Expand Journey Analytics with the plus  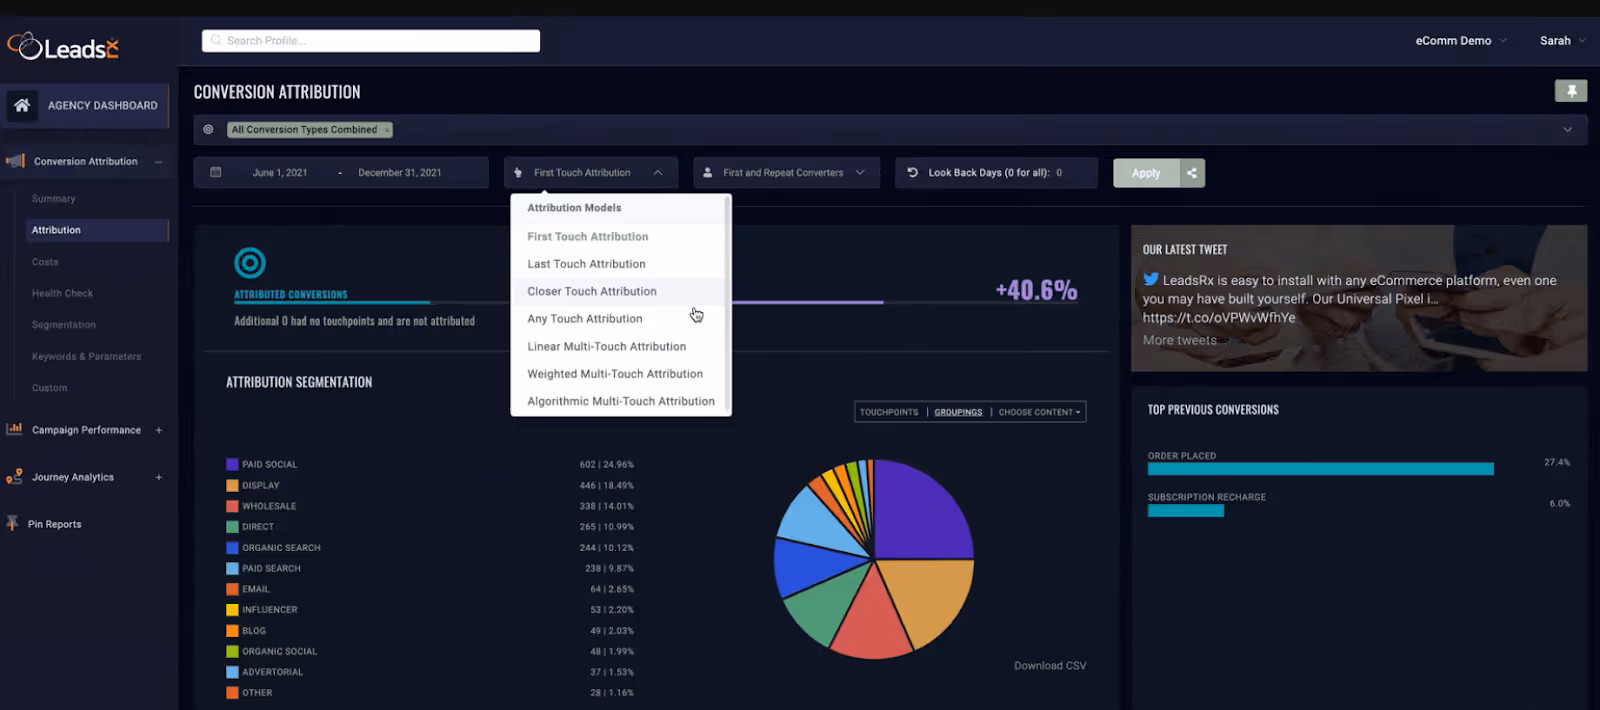coord(159,477)
